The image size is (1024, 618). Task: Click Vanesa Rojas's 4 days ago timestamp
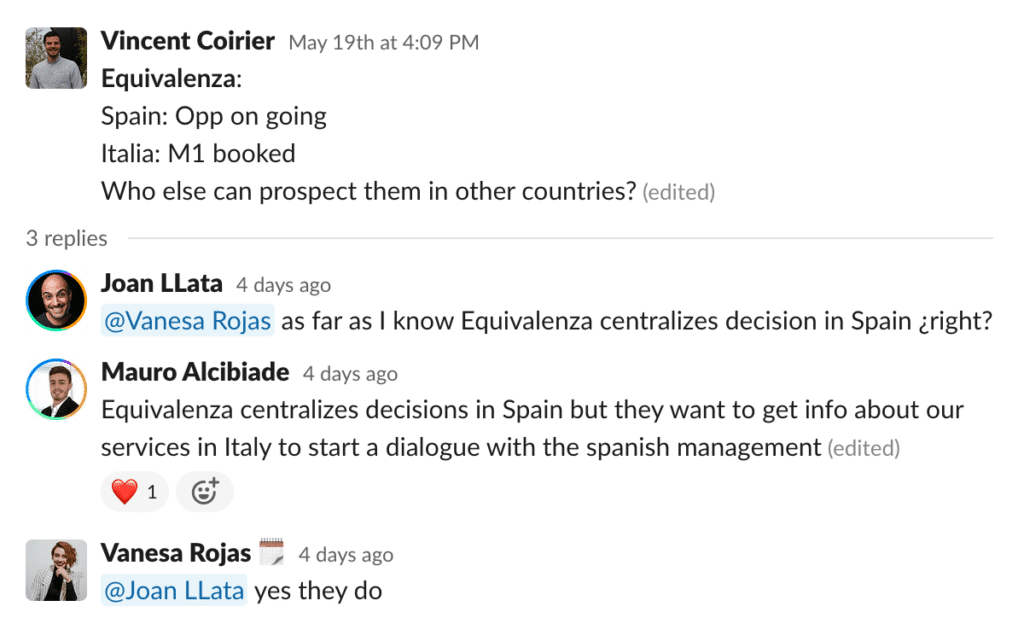click(346, 555)
